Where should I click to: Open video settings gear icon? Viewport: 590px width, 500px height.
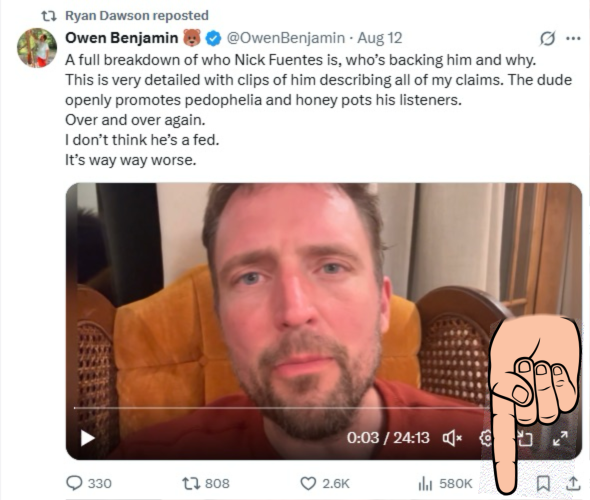coord(485,438)
